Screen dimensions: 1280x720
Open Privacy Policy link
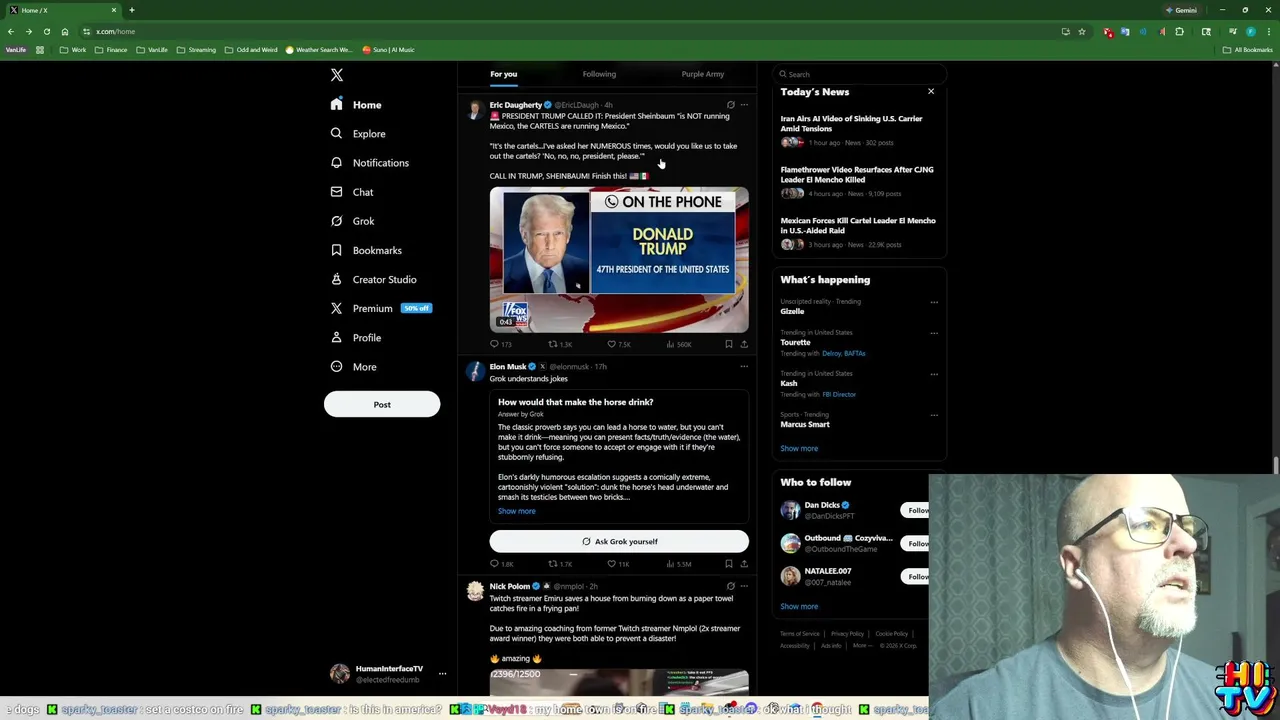[847, 634]
